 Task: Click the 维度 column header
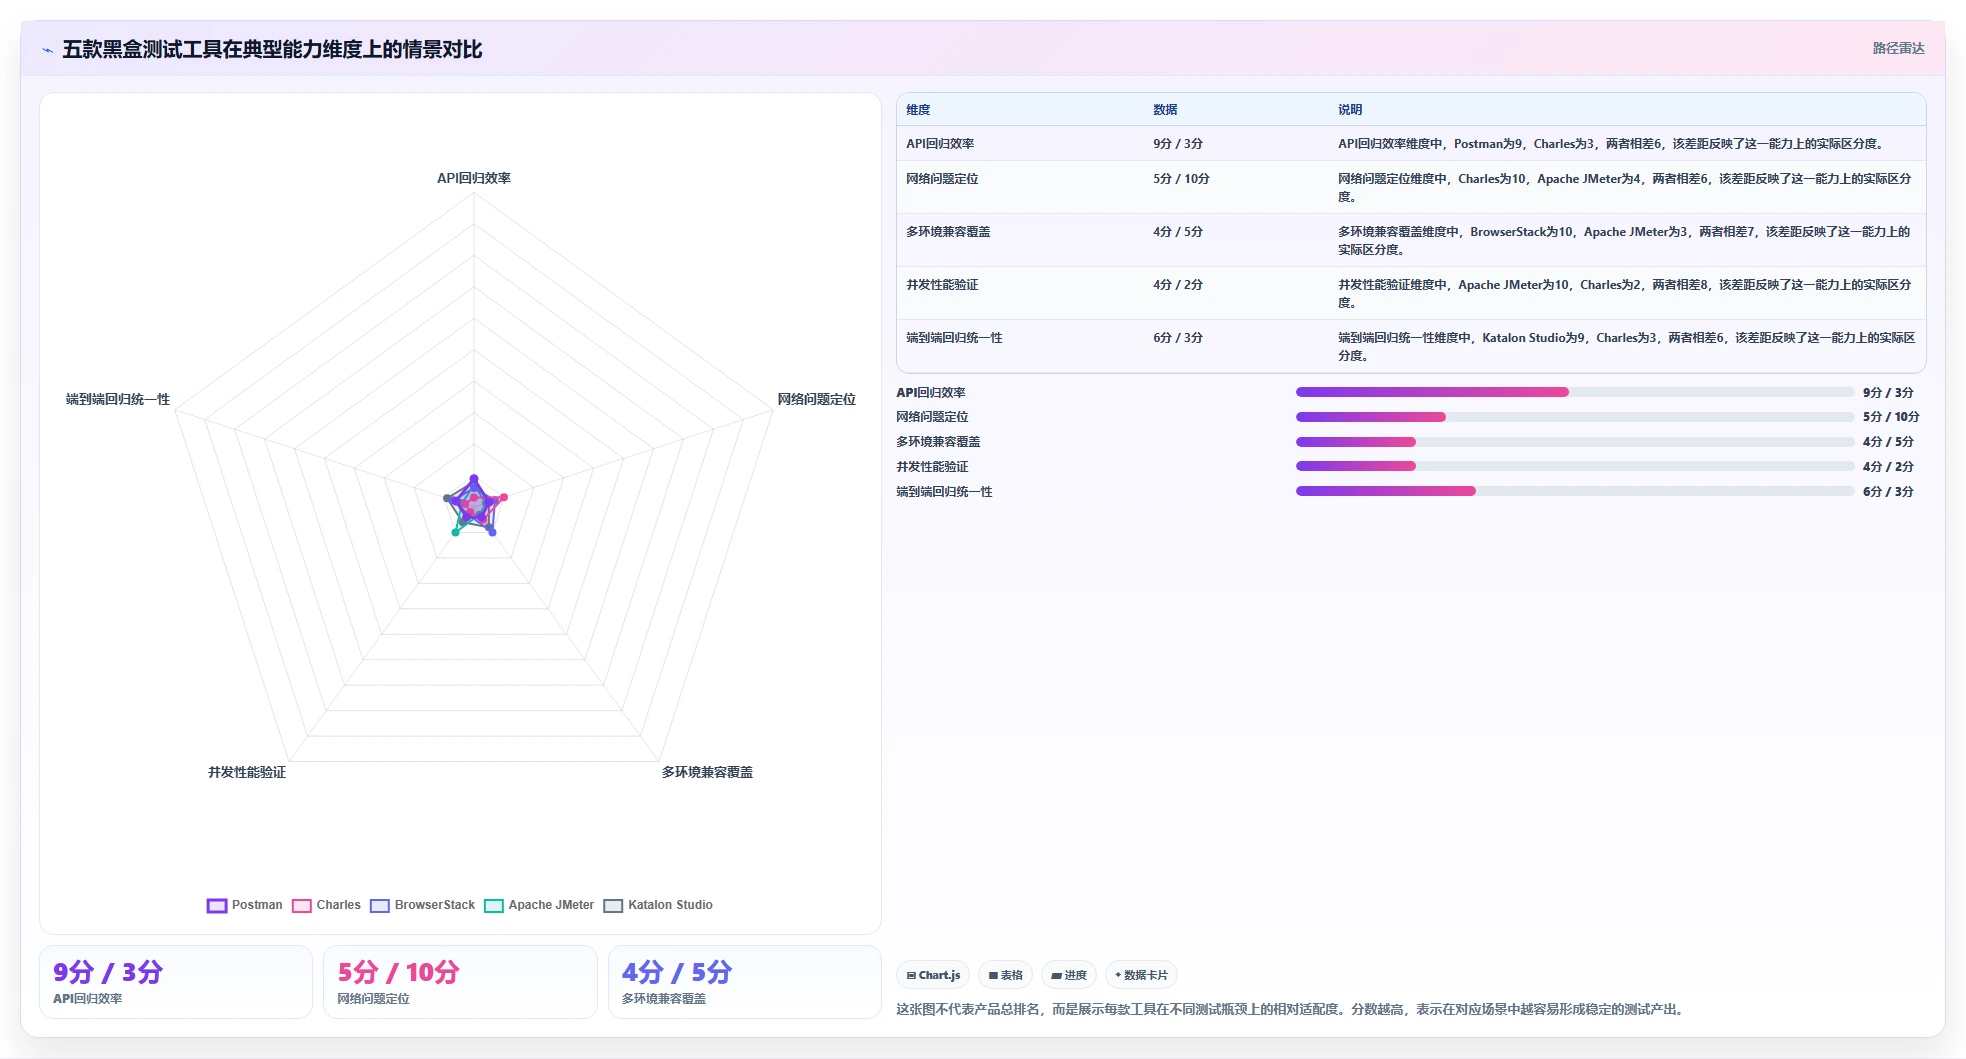point(918,110)
